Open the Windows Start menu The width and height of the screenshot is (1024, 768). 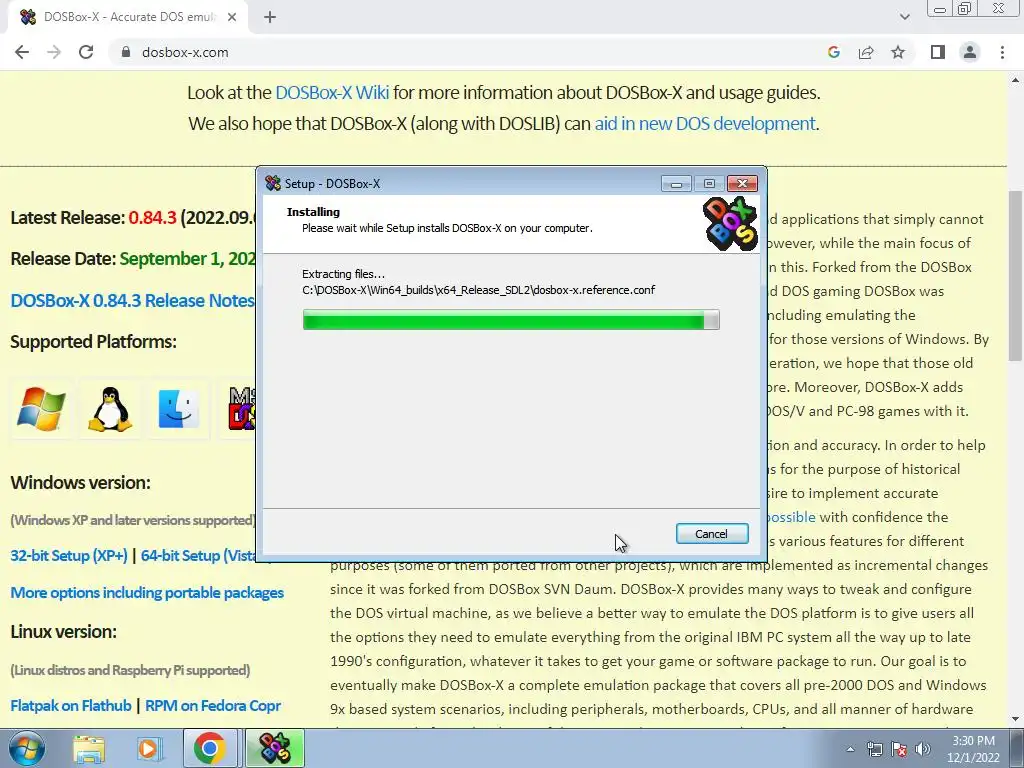pyautogui.click(x=27, y=748)
